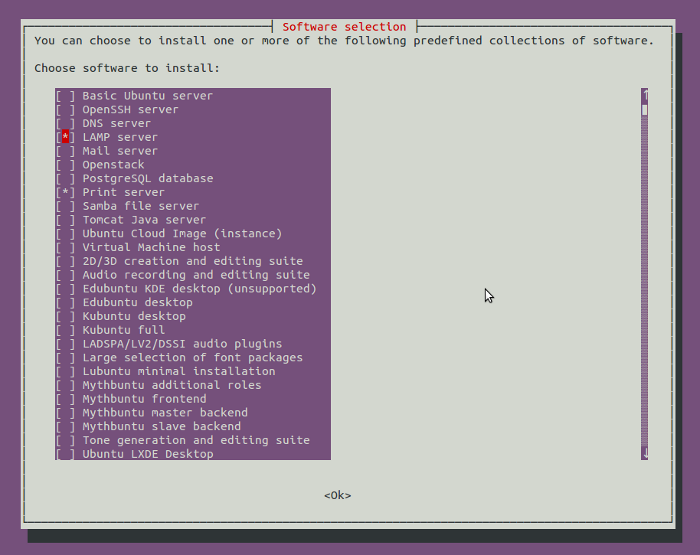Click the scrollbar up arrow

coord(644,95)
